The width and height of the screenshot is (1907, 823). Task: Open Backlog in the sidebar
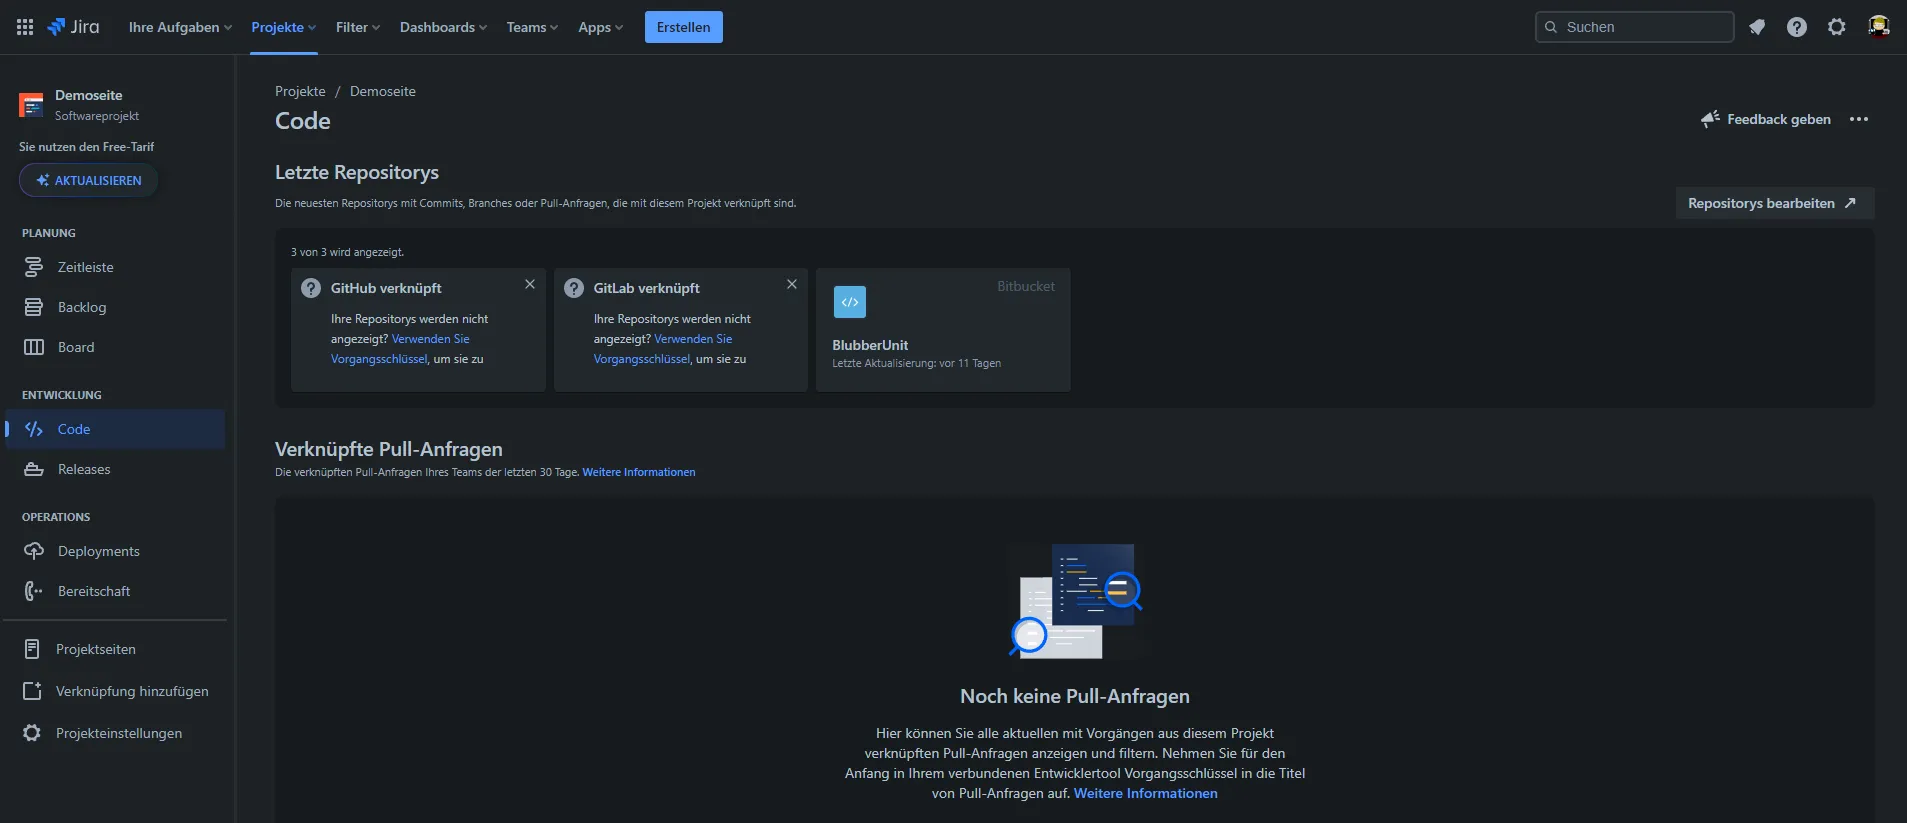[115, 307]
